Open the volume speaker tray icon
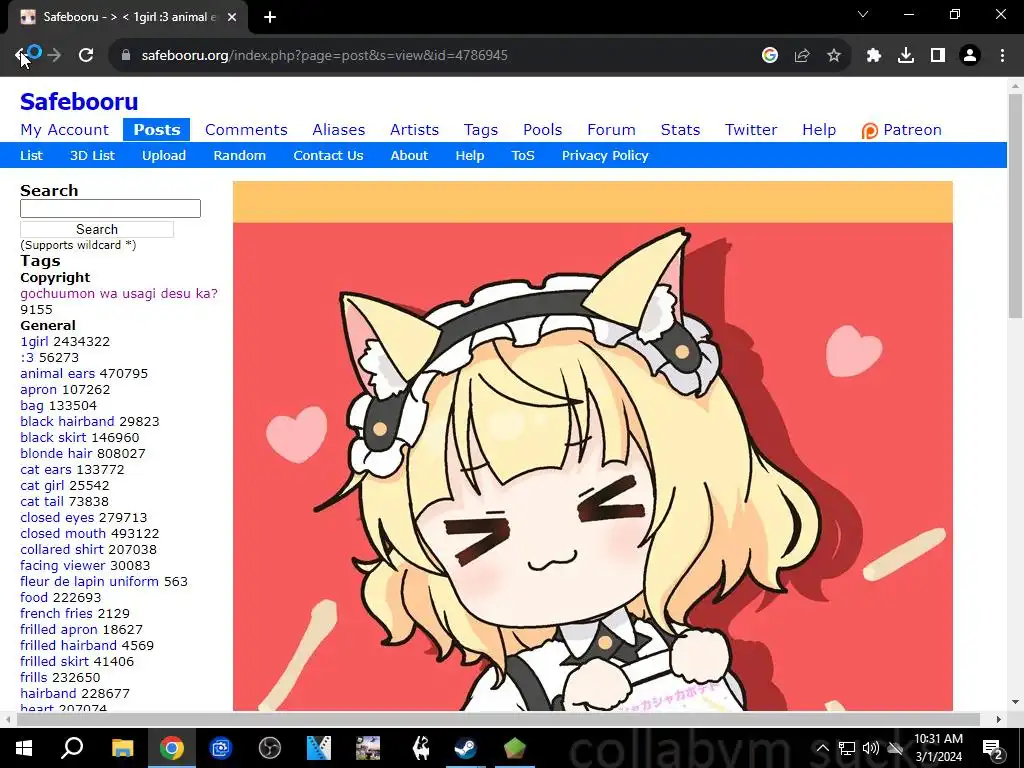Screen dimensions: 1024x768 coord(871,748)
